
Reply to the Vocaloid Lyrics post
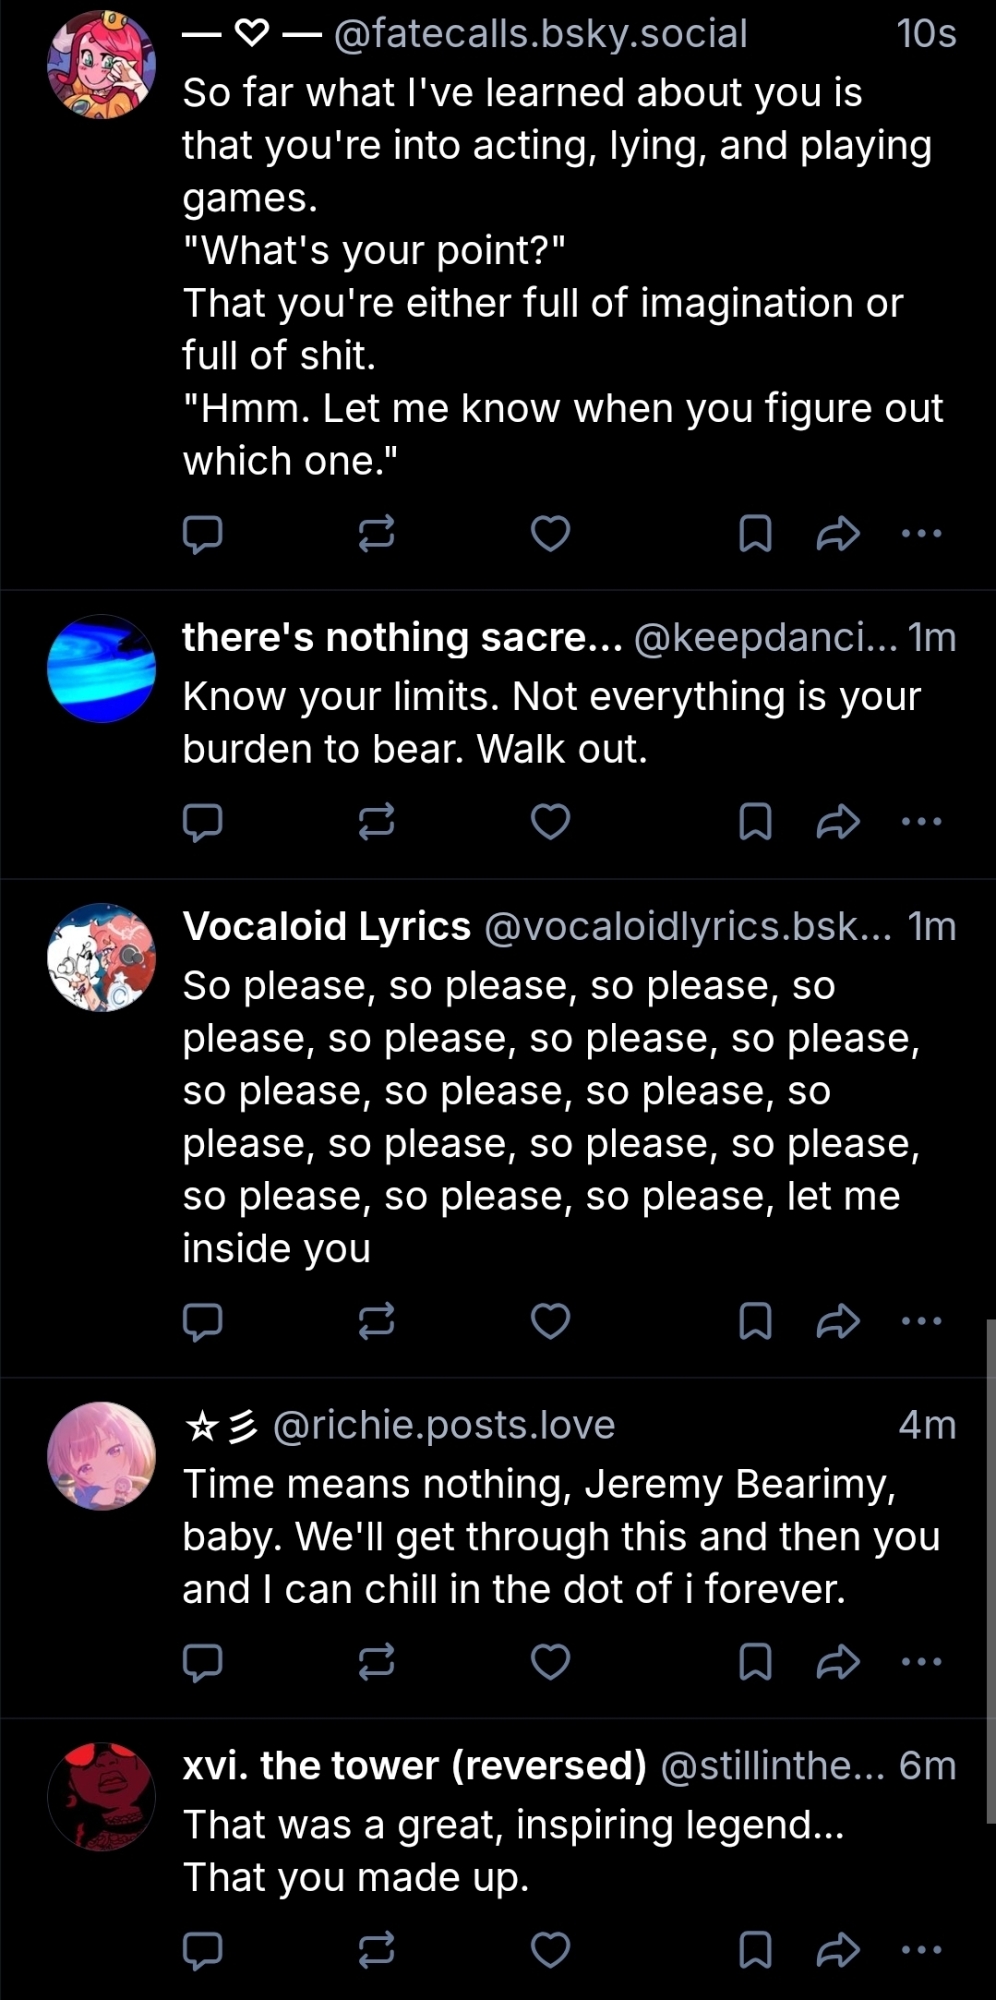click(x=202, y=1321)
